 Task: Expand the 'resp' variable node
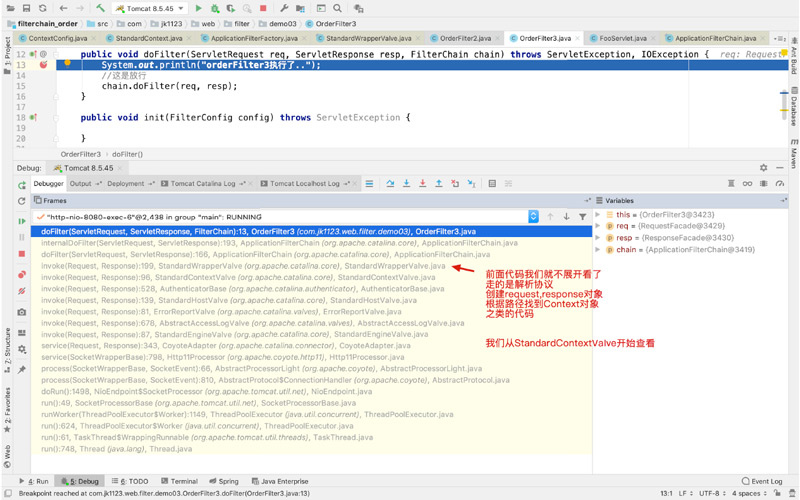coord(598,238)
